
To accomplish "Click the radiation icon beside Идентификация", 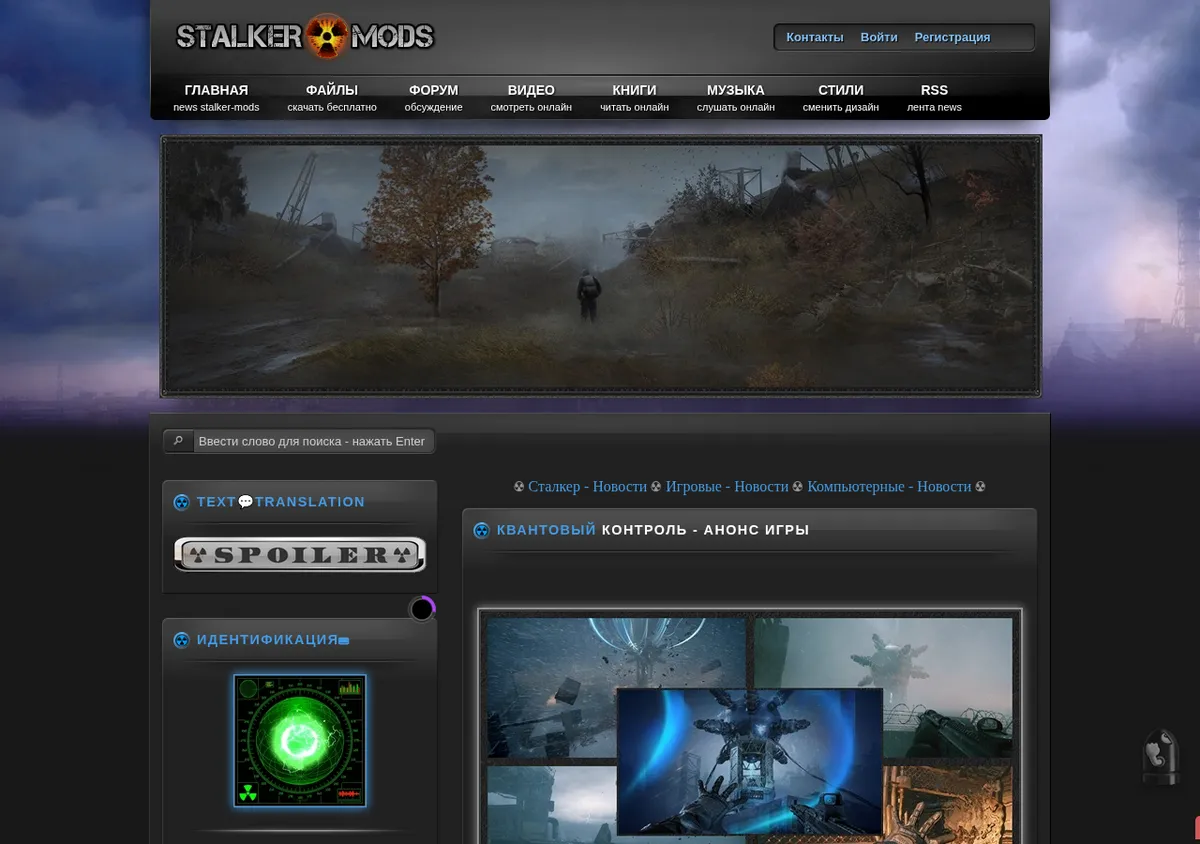I will pyautogui.click(x=181, y=640).
